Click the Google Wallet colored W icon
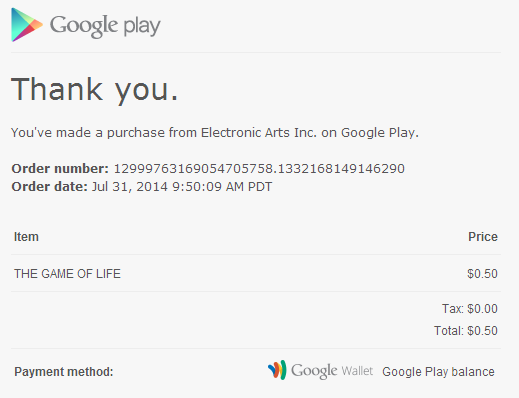 coord(277,370)
